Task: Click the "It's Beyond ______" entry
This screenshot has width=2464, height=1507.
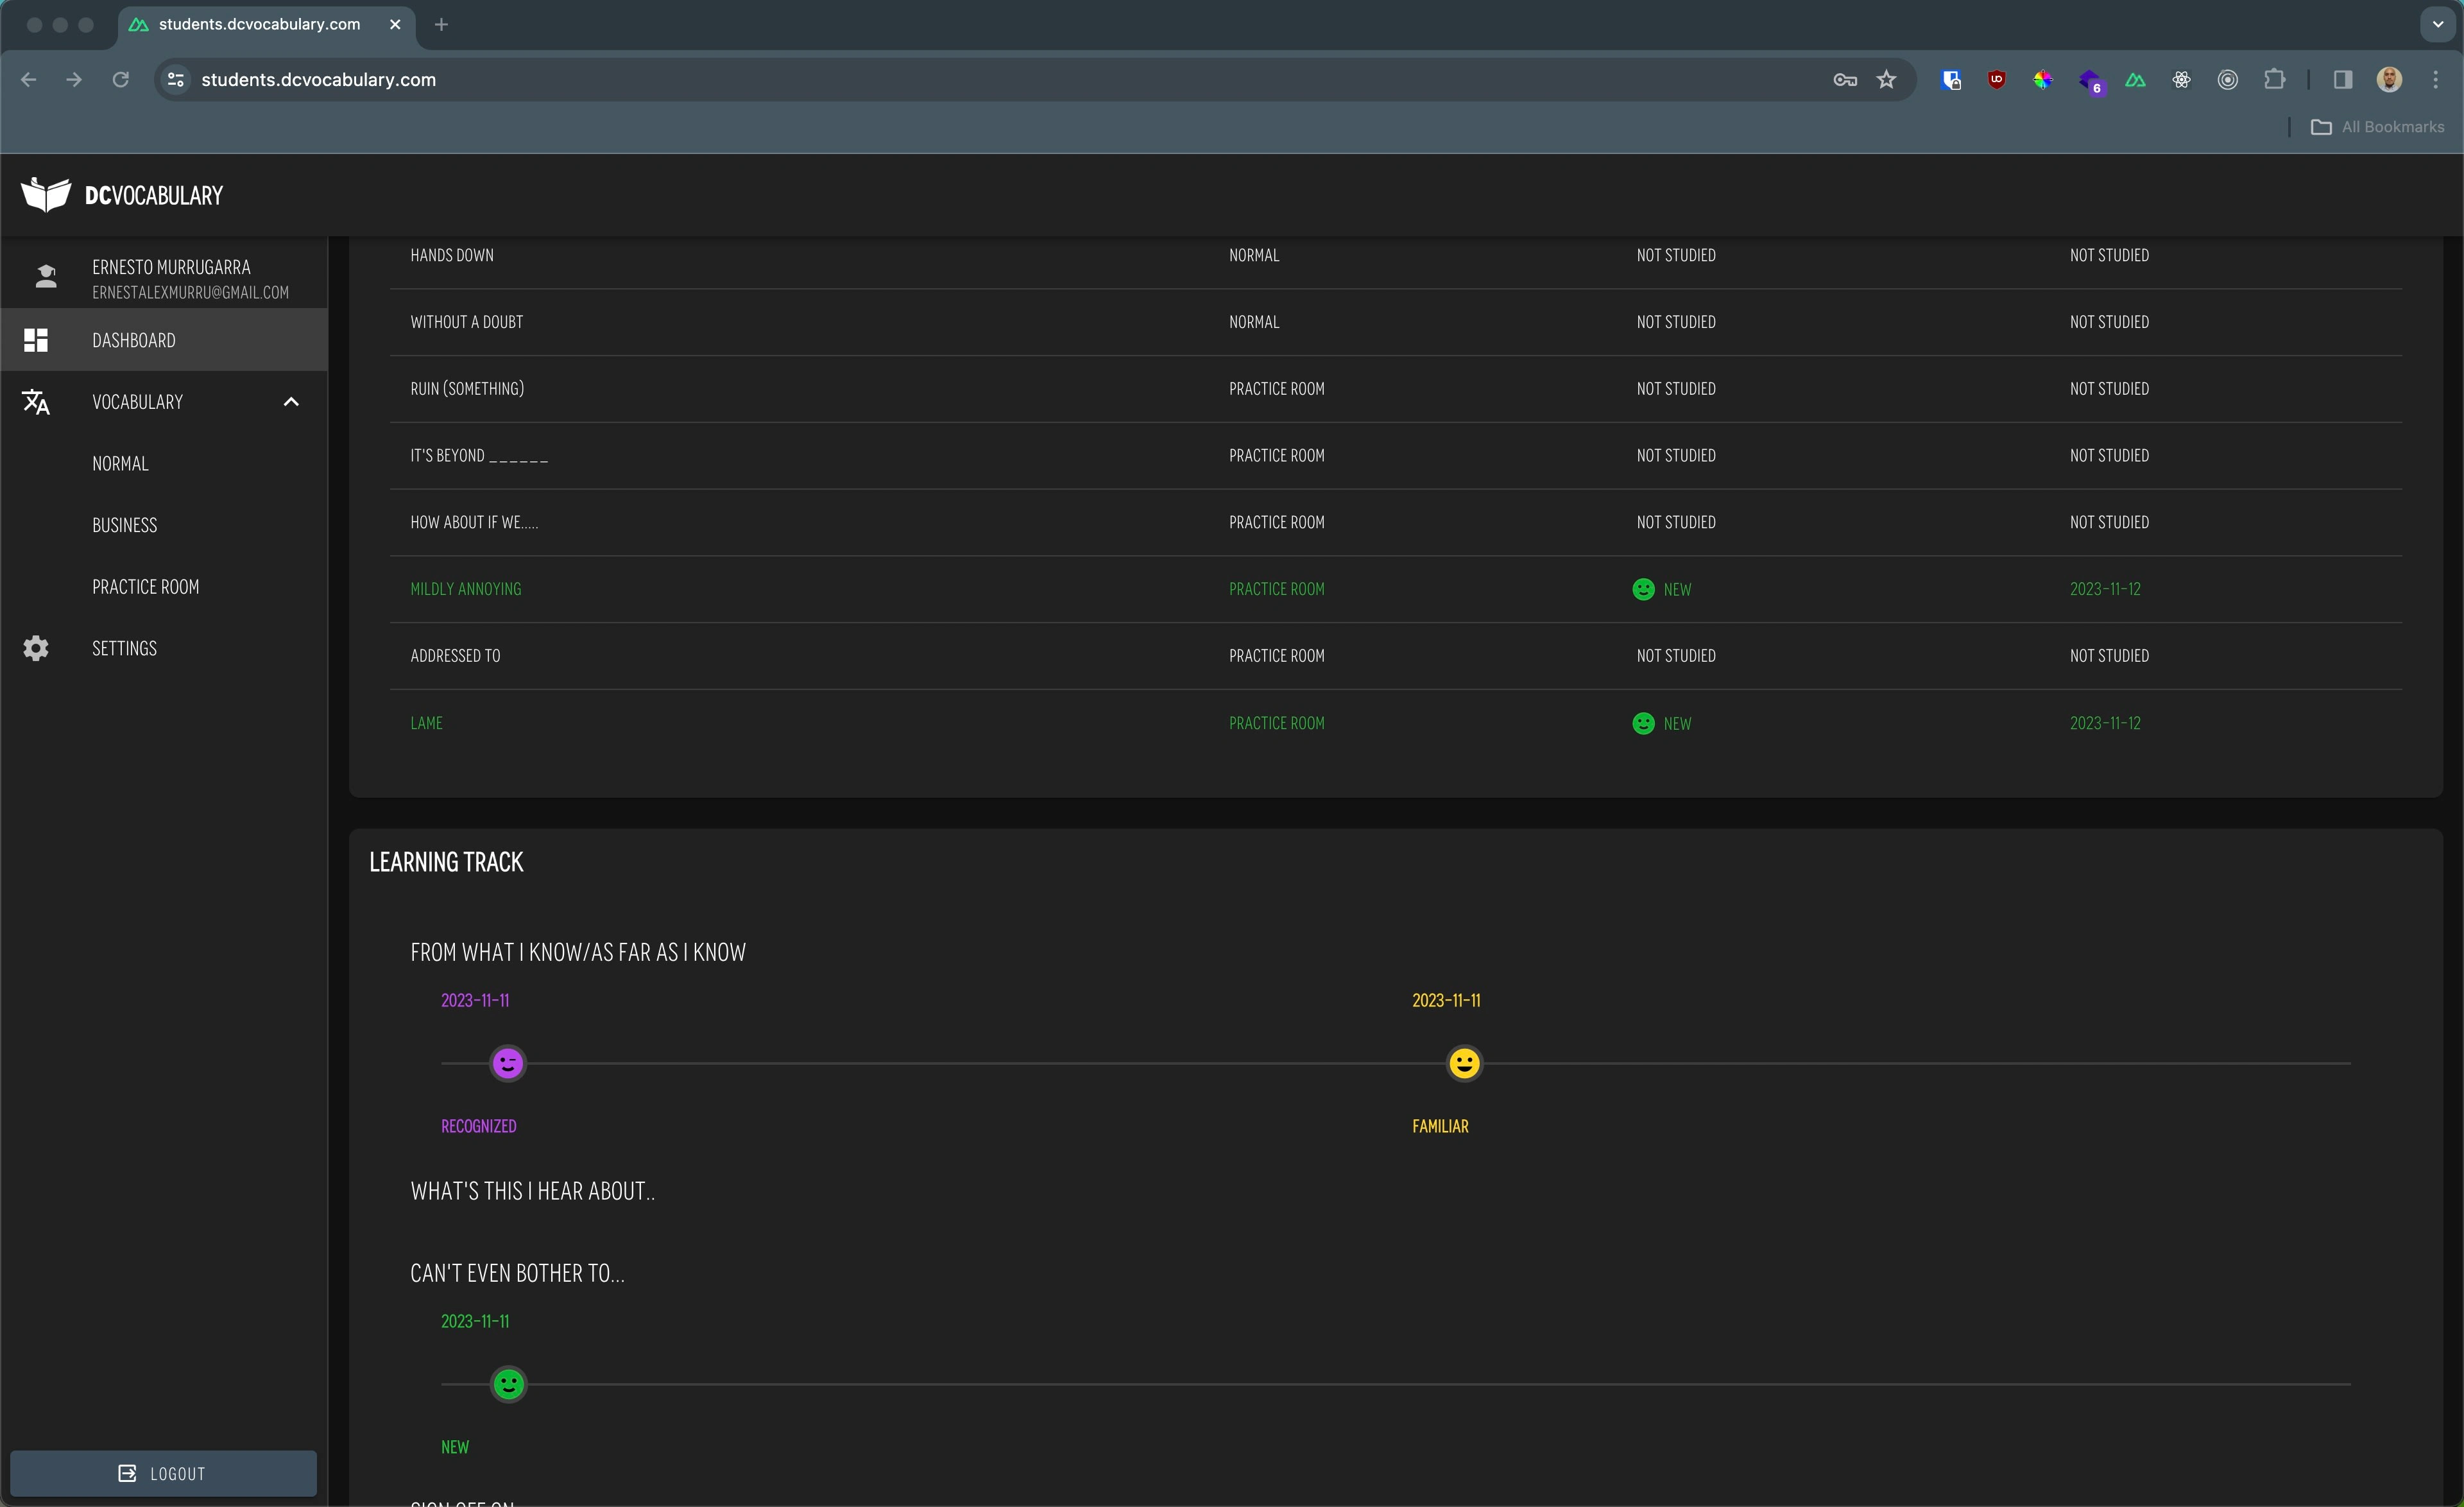Action: tap(479, 456)
